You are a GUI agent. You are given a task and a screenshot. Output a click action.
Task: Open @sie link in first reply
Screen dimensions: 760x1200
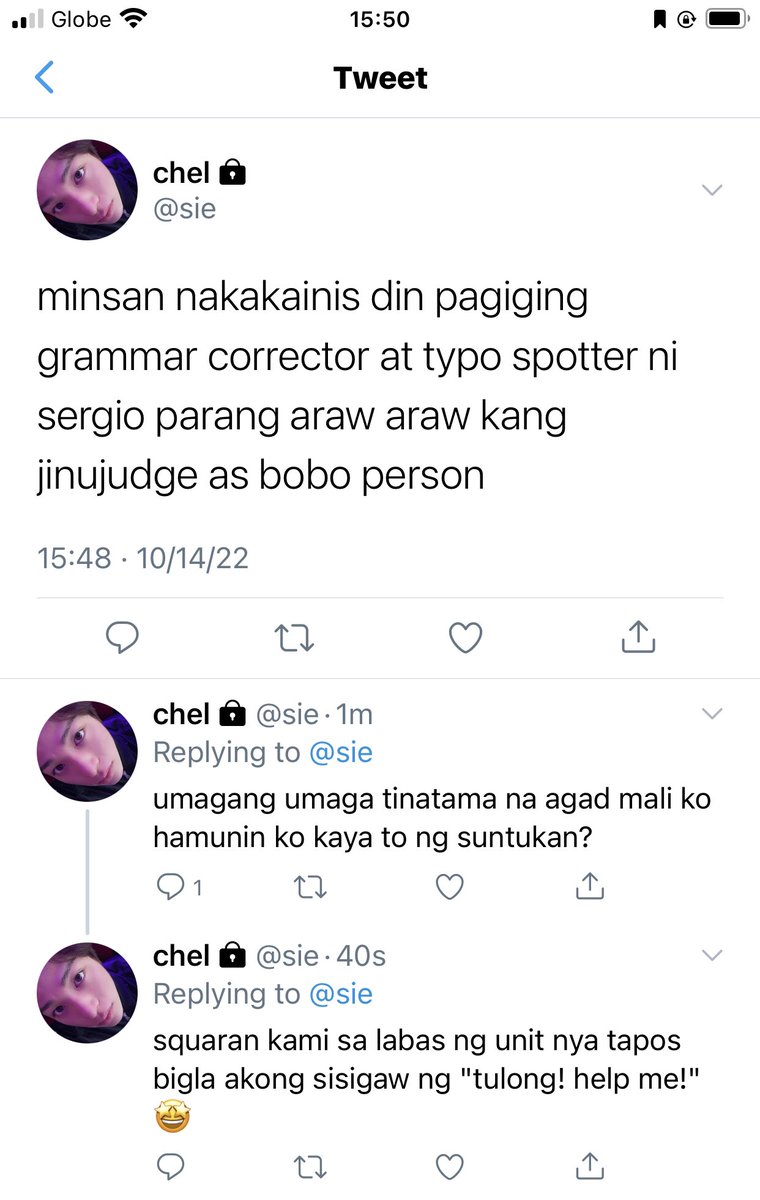341,752
